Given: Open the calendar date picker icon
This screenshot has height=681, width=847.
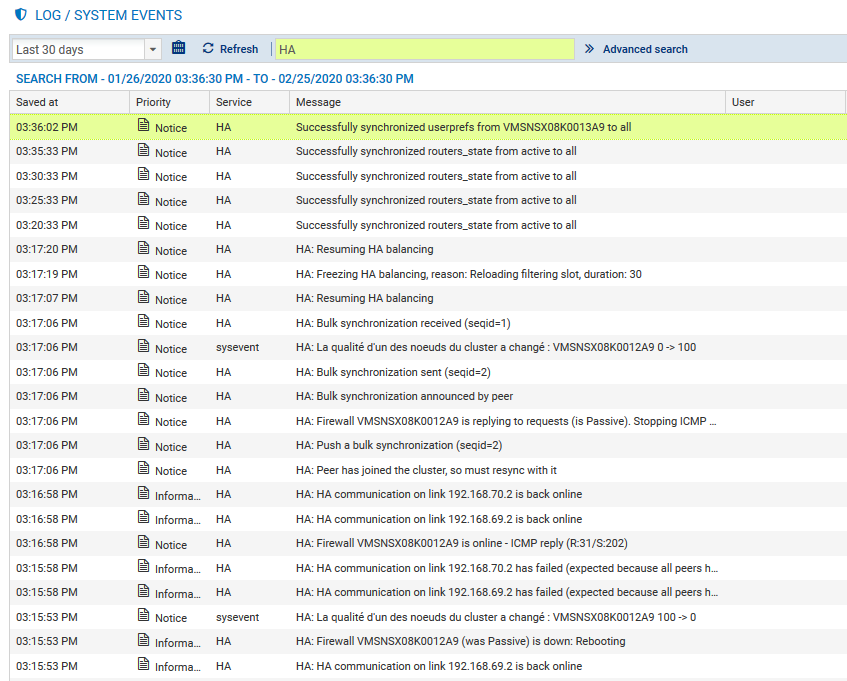Looking at the screenshot, I should 179,48.
